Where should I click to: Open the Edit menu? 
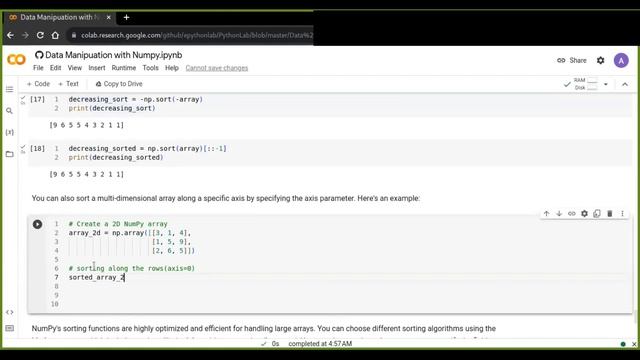tap(56, 68)
